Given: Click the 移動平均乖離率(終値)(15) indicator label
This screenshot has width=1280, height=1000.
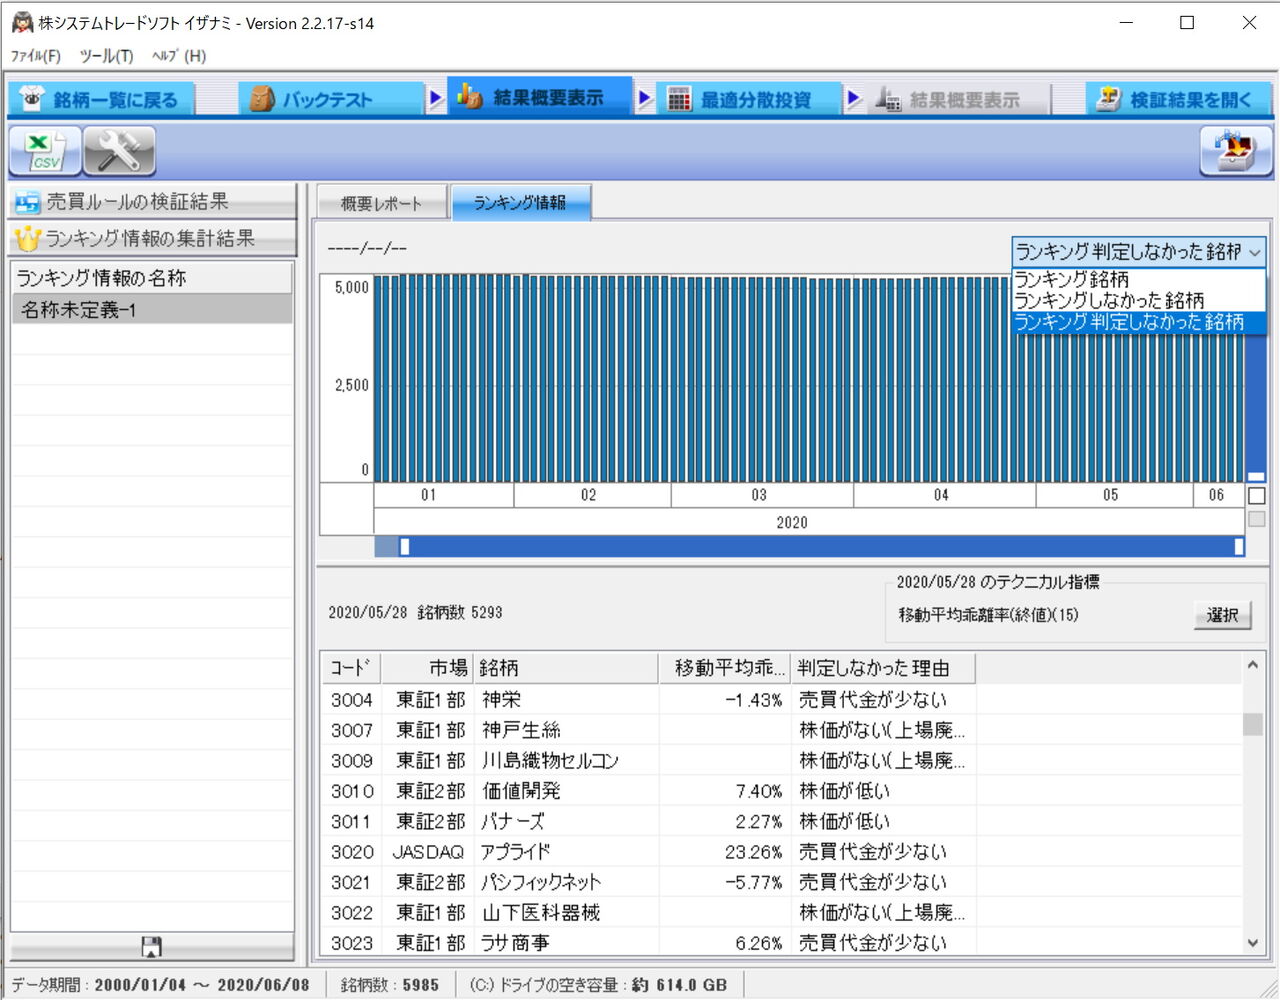Looking at the screenshot, I should pyautogui.click(x=988, y=615).
